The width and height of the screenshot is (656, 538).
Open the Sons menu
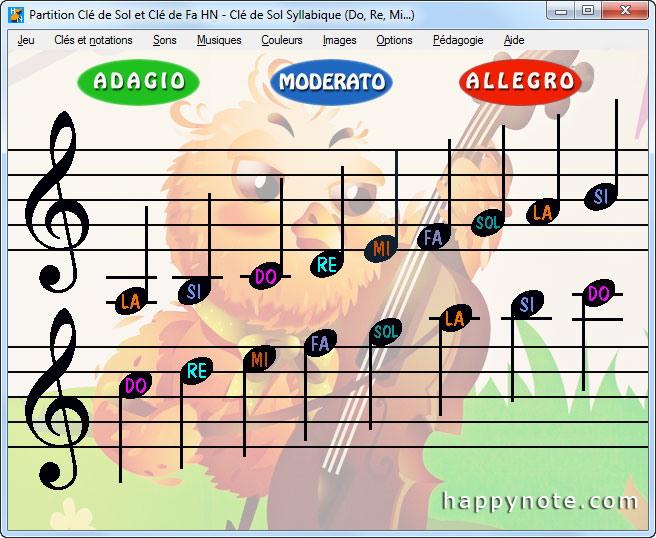(x=164, y=40)
